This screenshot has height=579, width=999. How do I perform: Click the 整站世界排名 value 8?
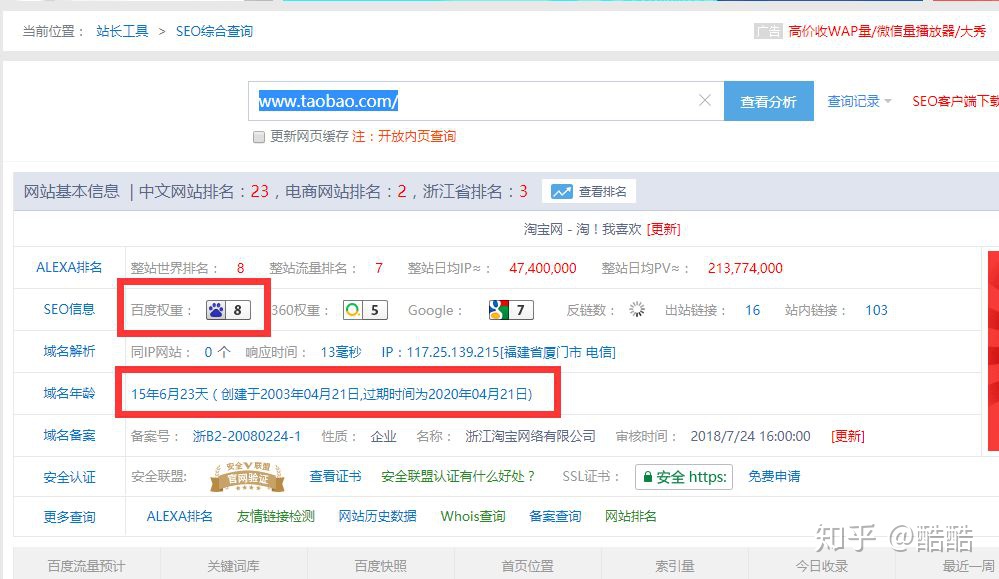pos(240,268)
